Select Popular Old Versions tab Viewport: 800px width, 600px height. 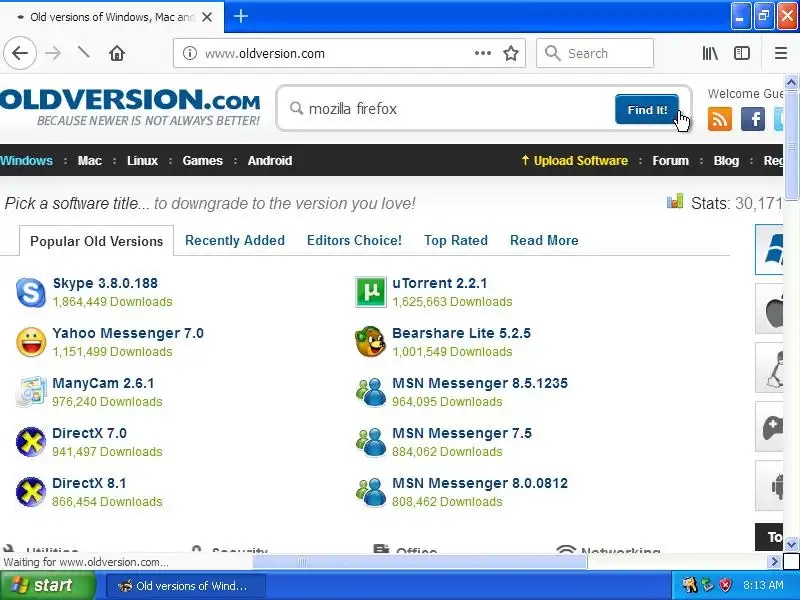point(96,241)
